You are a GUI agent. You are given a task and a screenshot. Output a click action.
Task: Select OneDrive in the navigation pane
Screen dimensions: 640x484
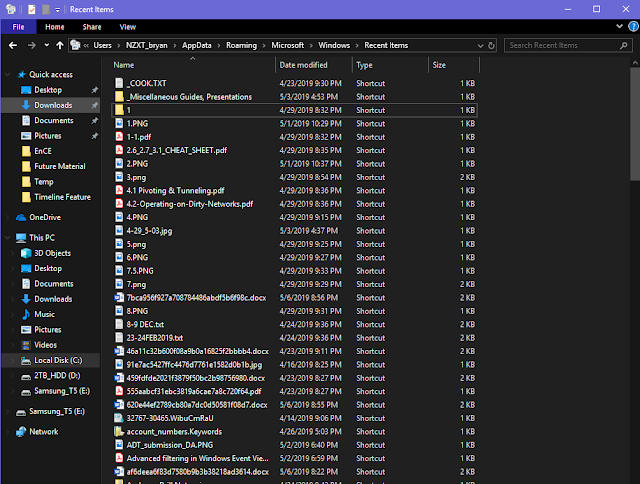45,218
